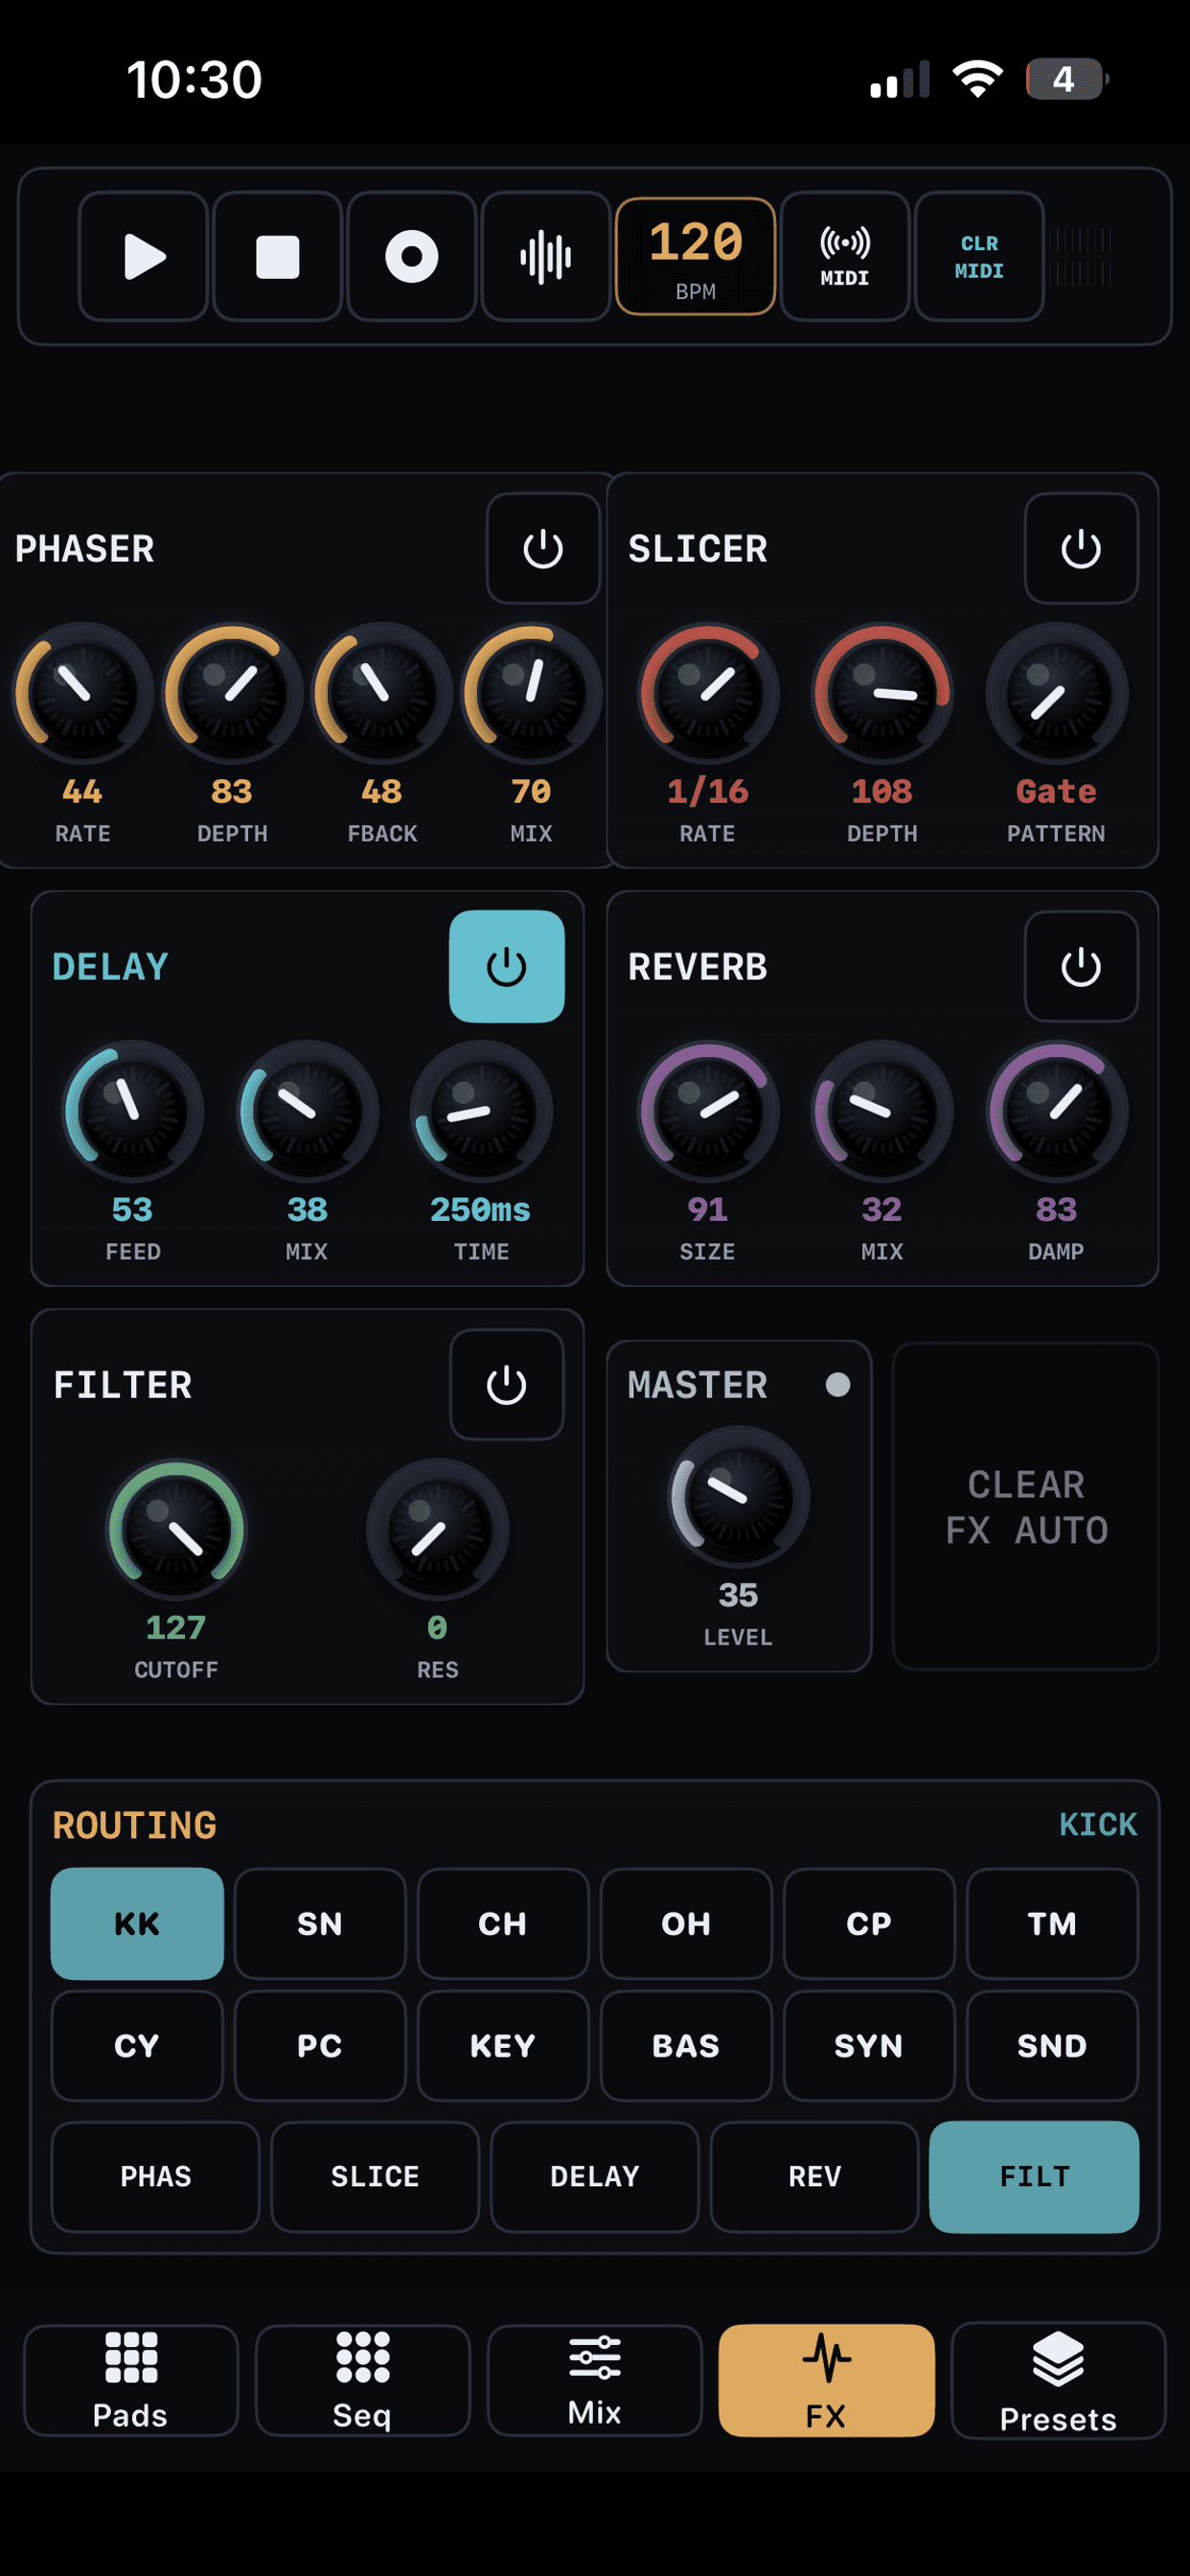Viewport: 1190px width, 2576px height.
Task: Open the waveform audio icon
Action: 545,257
